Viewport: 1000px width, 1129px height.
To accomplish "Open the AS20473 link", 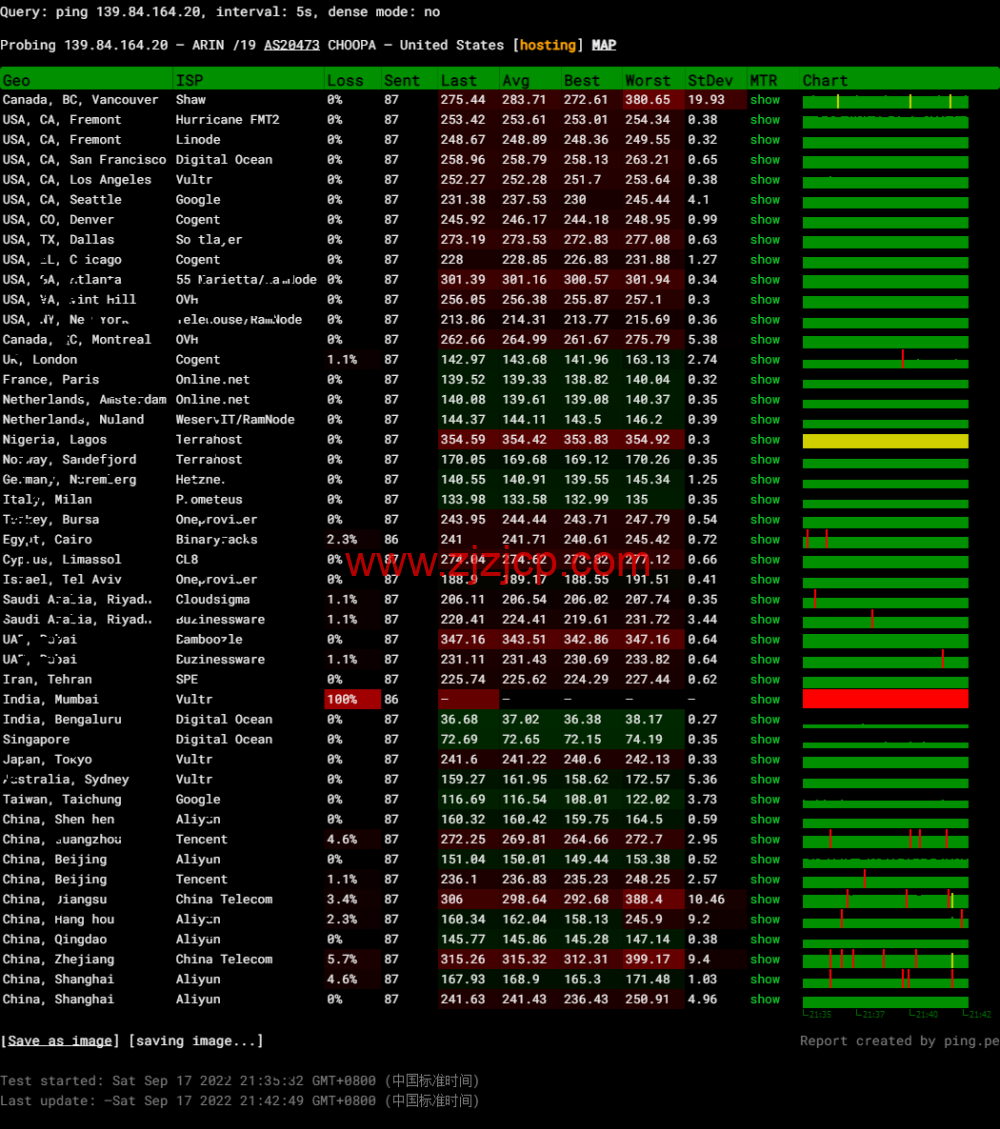I will pyautogui.click(x=292, y=45).
